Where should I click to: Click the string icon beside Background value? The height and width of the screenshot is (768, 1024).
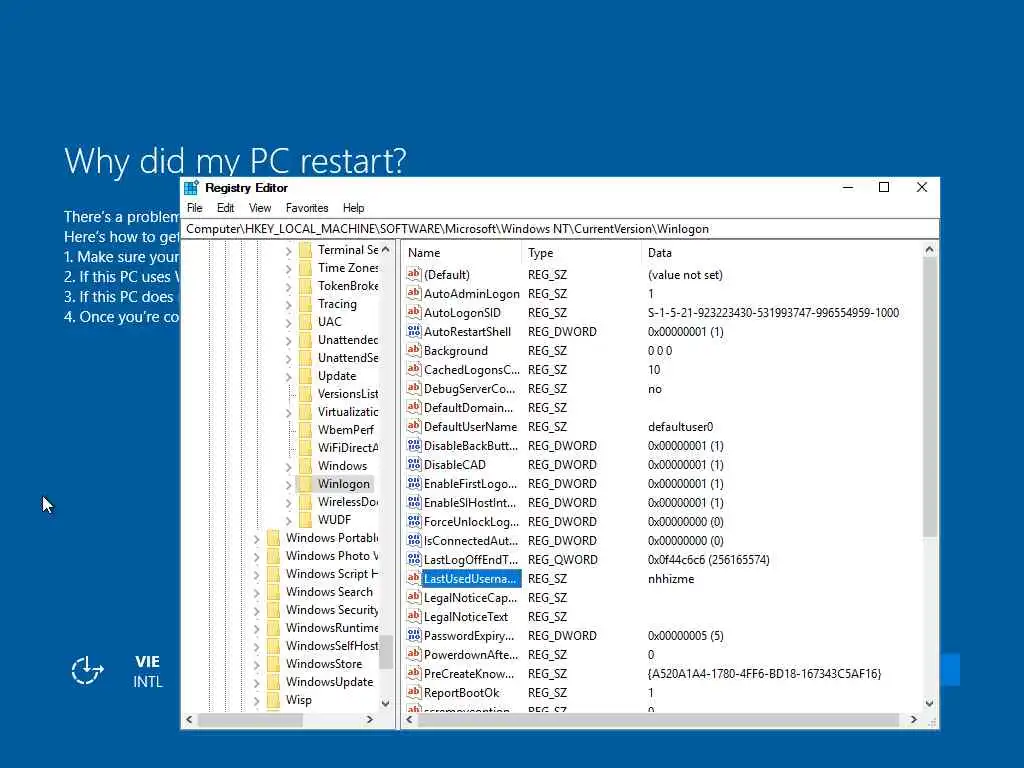point(413,350)
